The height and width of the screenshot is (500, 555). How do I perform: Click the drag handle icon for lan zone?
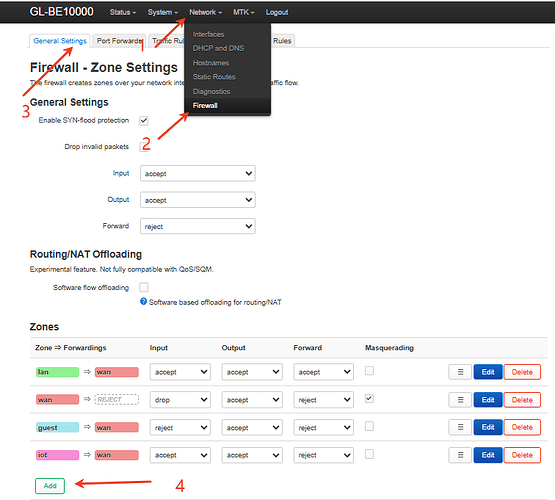pyautogui.click(x=460, y=372)
